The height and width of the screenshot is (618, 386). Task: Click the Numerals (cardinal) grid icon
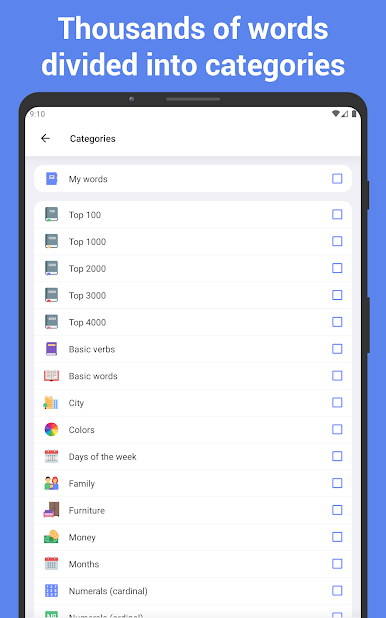point(51,590)
